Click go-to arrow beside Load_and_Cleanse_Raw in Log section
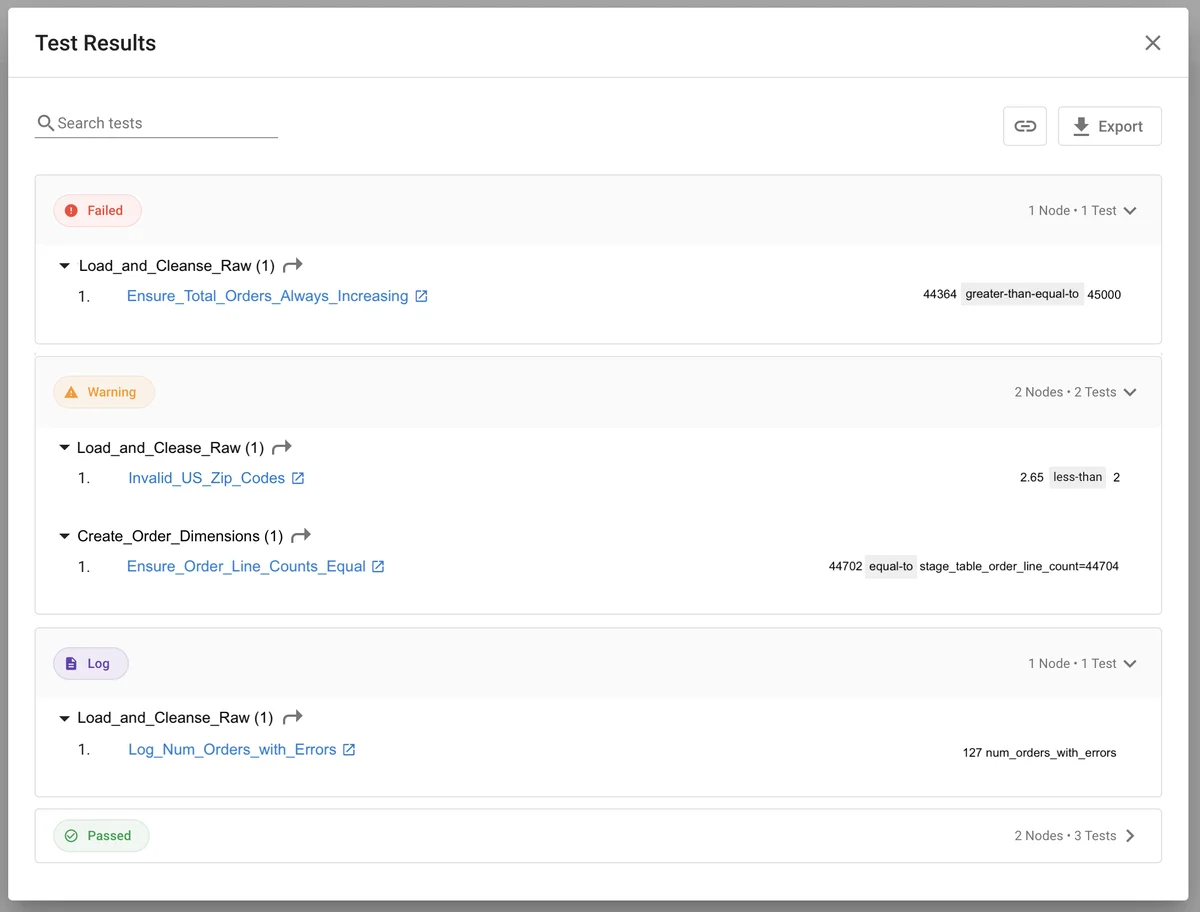This screenshot has height=912, width=1200. [292, 717]
